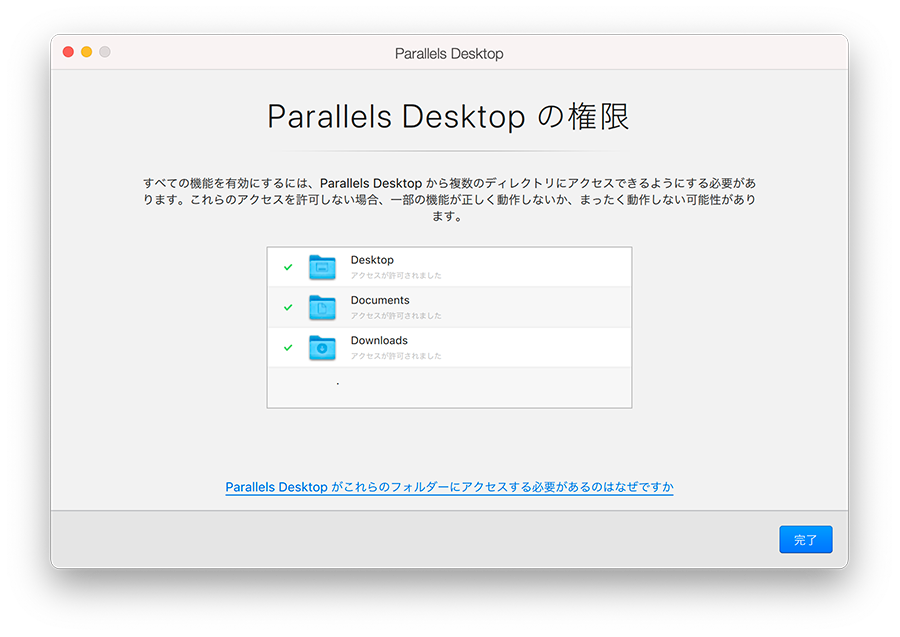The image size is (900, 637).
Task: Minimize the window with the yellow button
Action: point(87,52)
